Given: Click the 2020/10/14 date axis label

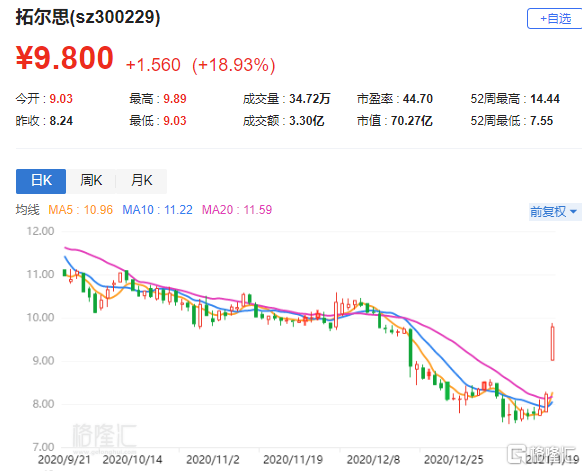Looking at the screenshot, I should (132, 460).
